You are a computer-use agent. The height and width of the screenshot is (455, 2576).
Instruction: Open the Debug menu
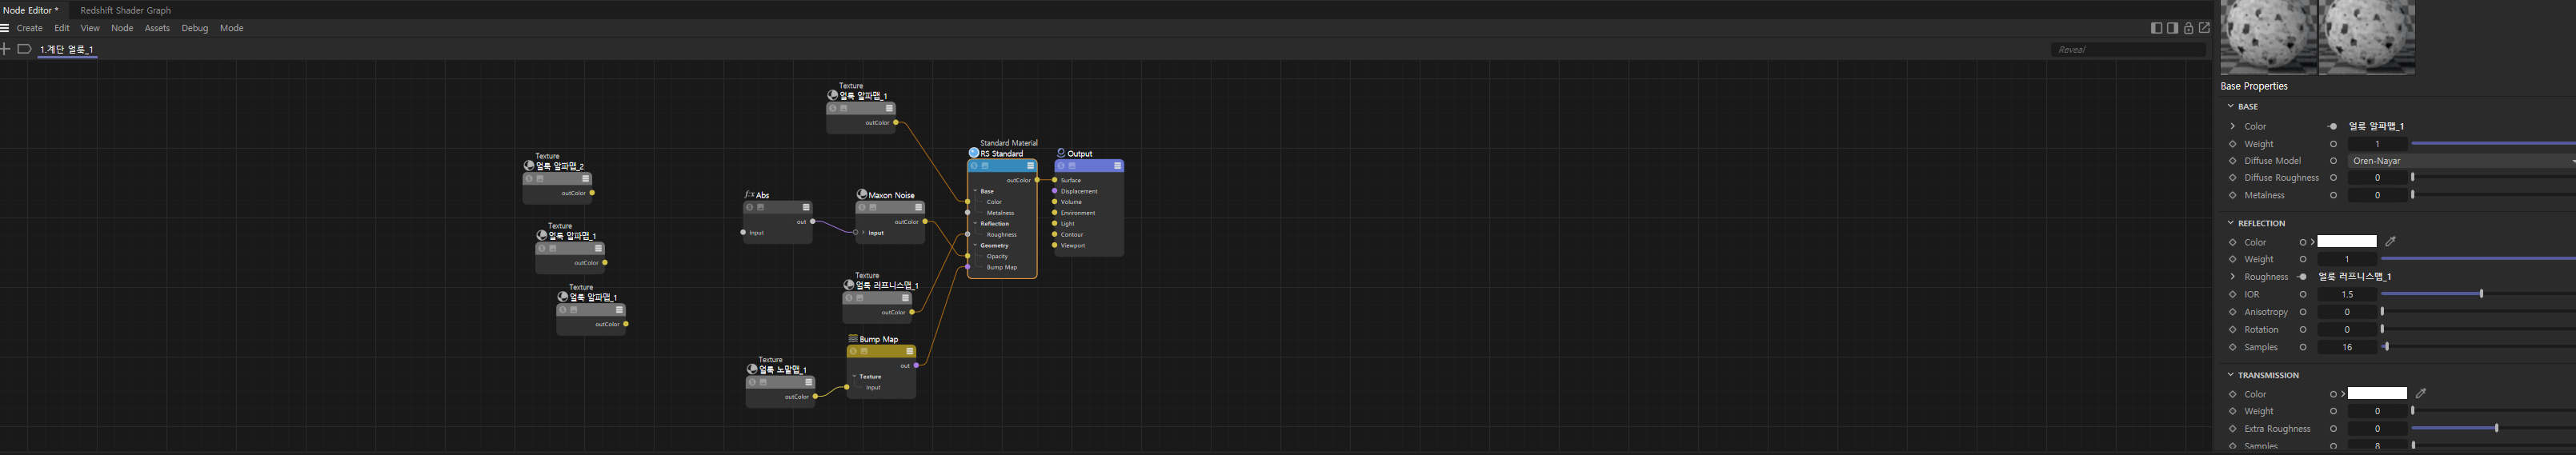pyautogui.click(x=195, y=28)
